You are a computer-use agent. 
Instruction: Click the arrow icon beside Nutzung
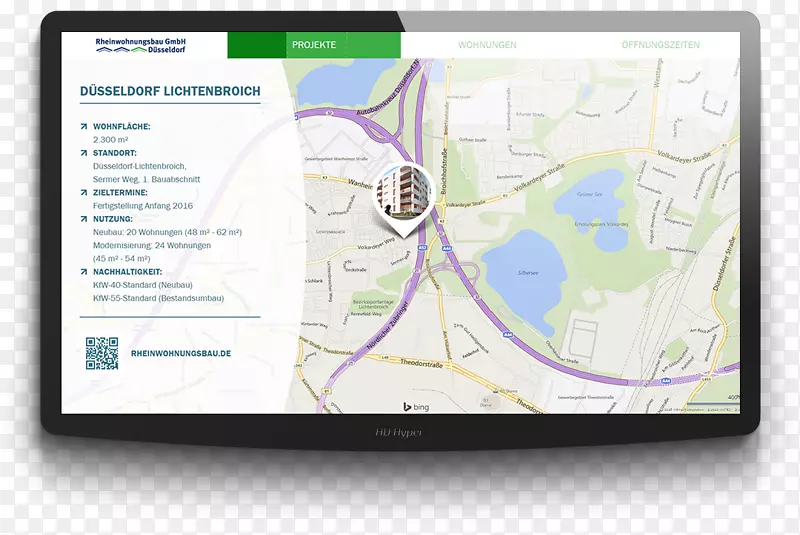84,218
